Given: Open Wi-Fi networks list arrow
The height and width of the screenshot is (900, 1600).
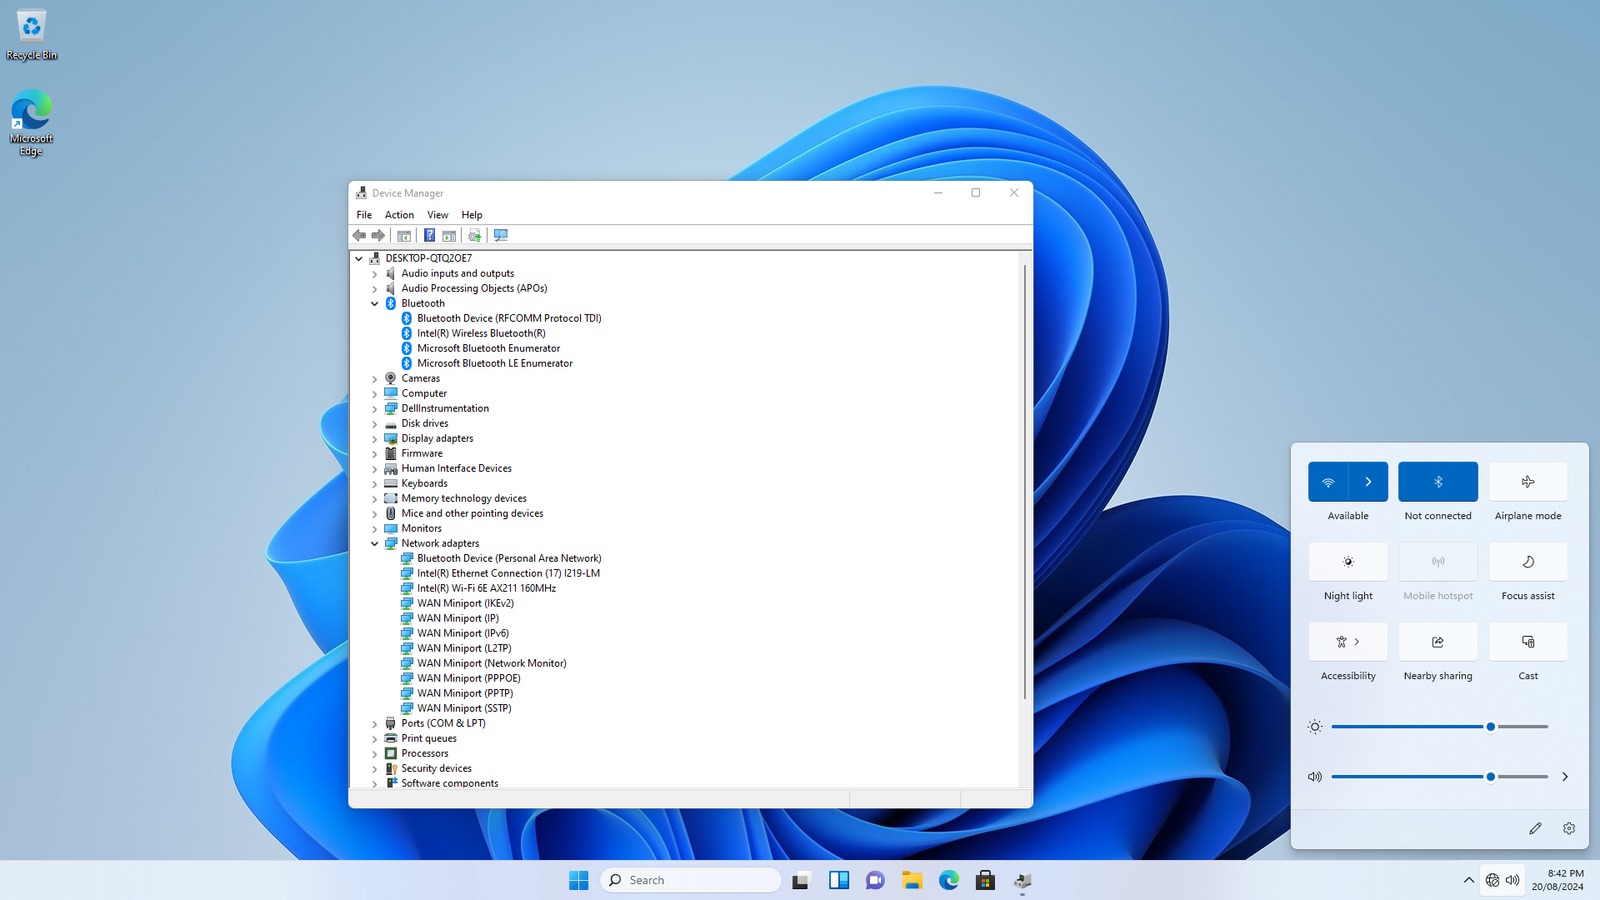Looking at the screenshot, I should click(1368, 482).
